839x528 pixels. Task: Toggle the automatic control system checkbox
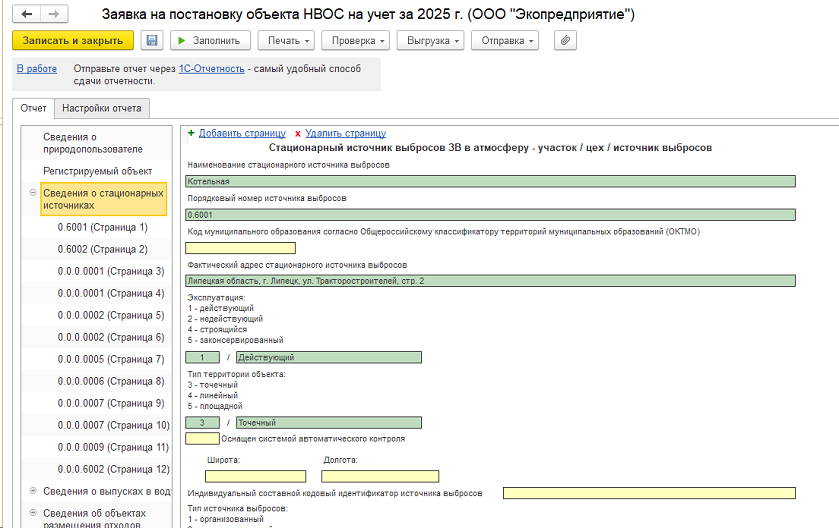202,438
